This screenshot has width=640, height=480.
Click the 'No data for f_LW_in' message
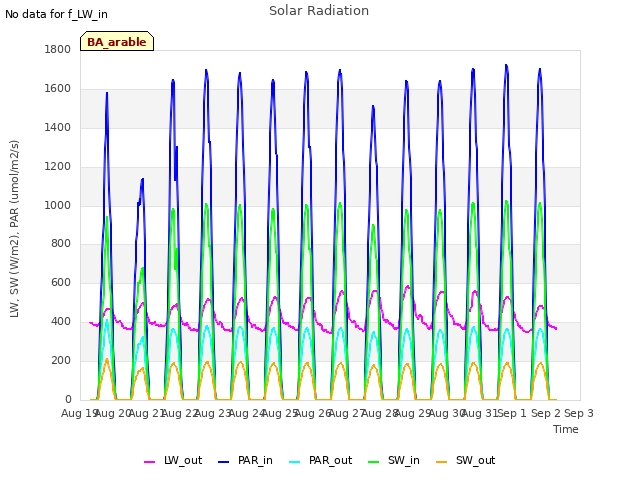(x=56, y=14)
